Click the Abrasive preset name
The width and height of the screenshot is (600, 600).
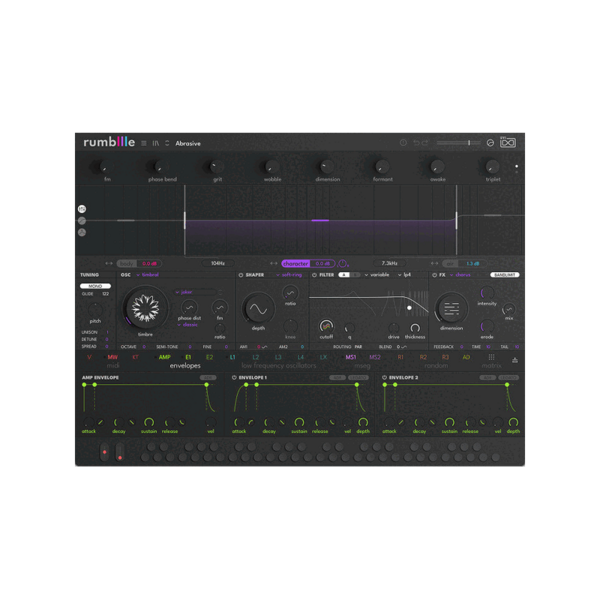[188, 143]
